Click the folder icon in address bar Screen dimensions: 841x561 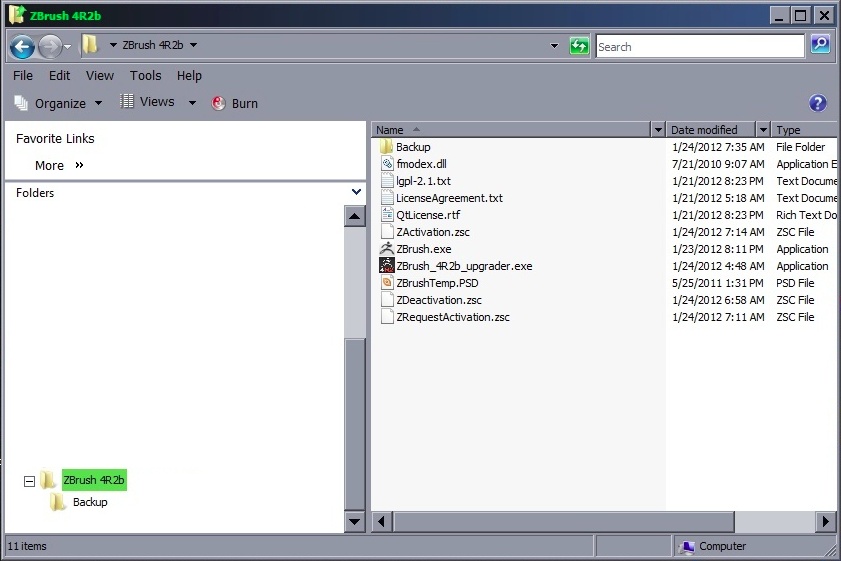click(x=90, y=45)
